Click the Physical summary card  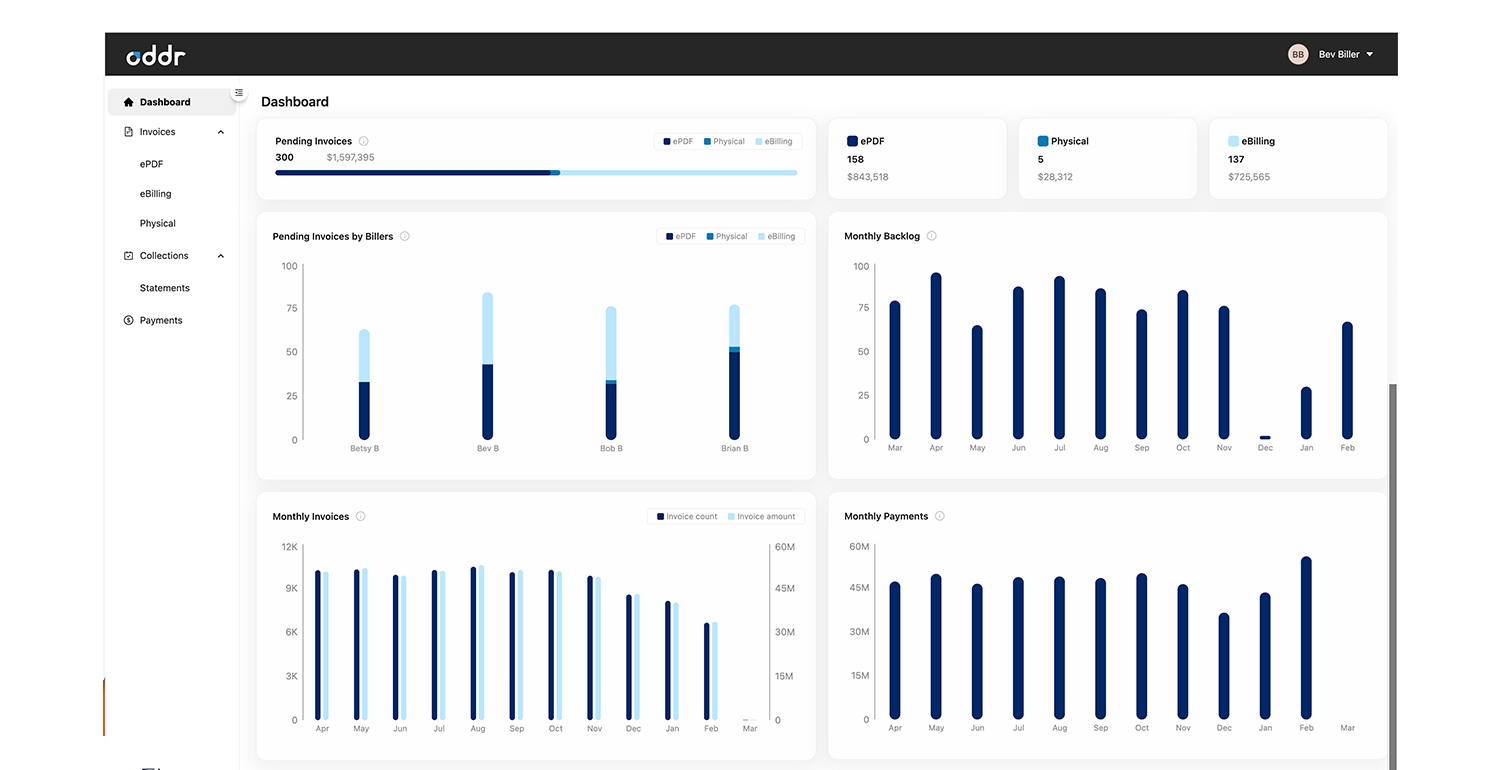point(1107,159)
